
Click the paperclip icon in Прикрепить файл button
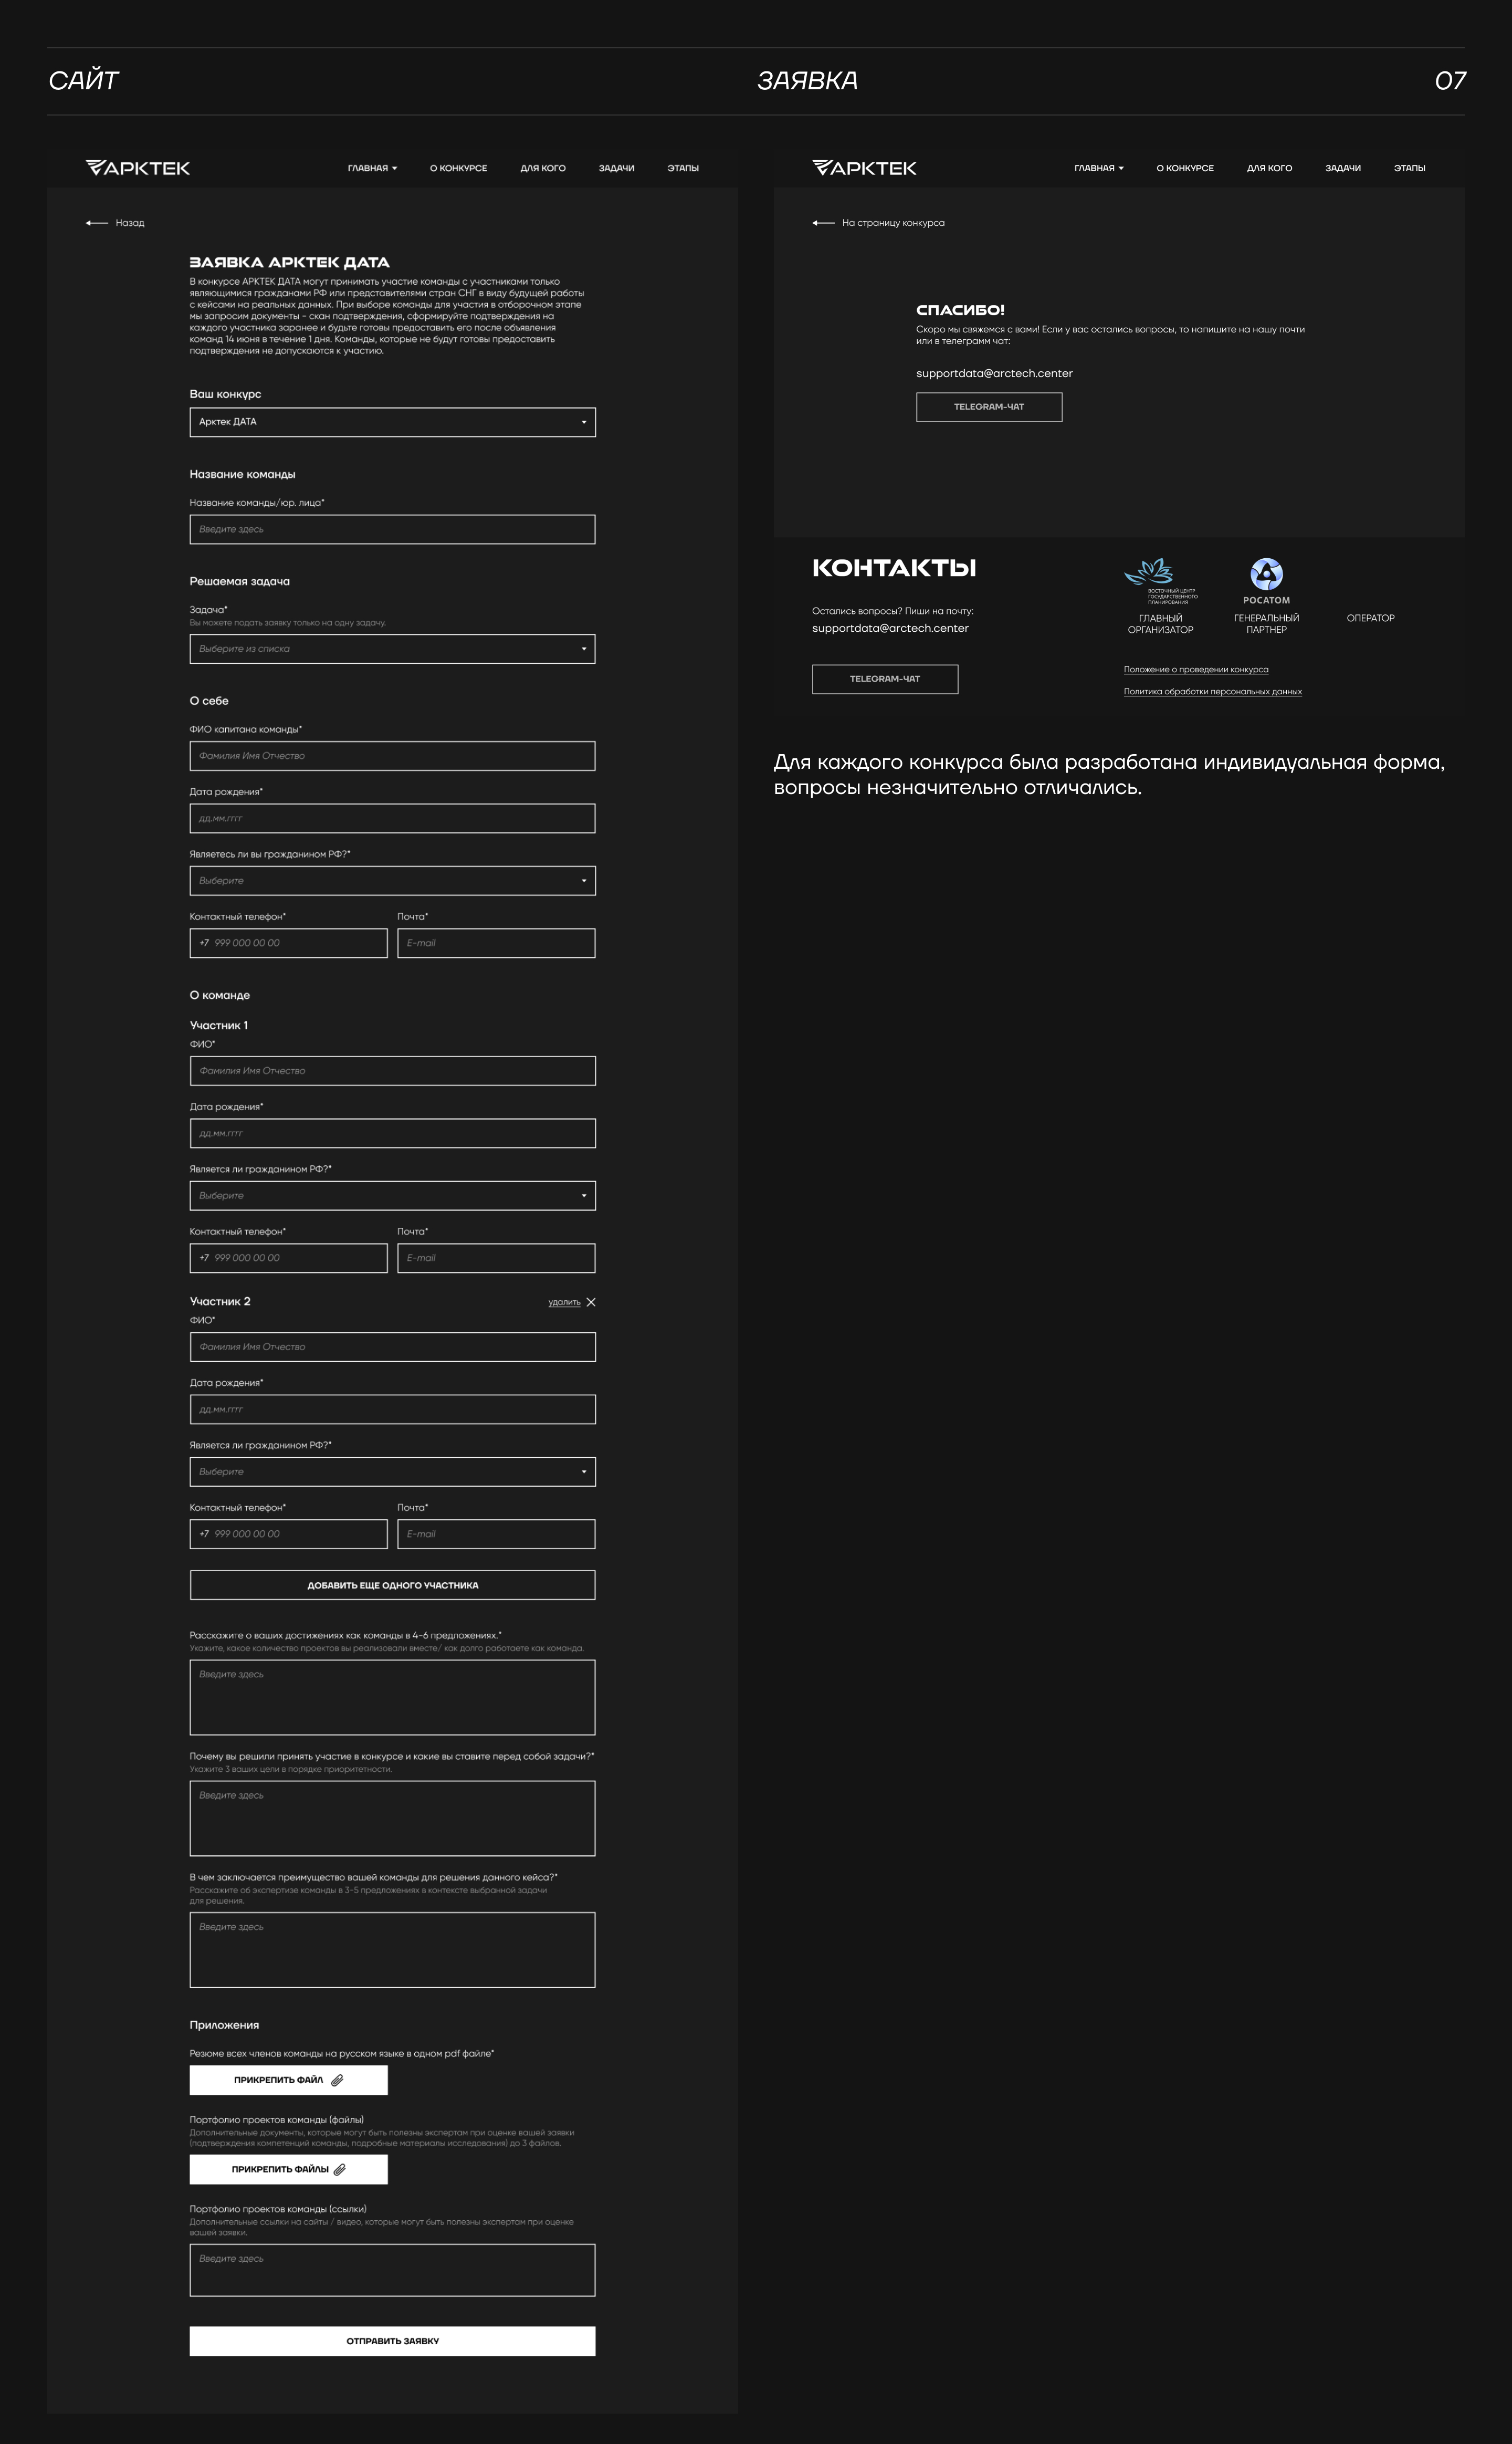click(337, 2080)
